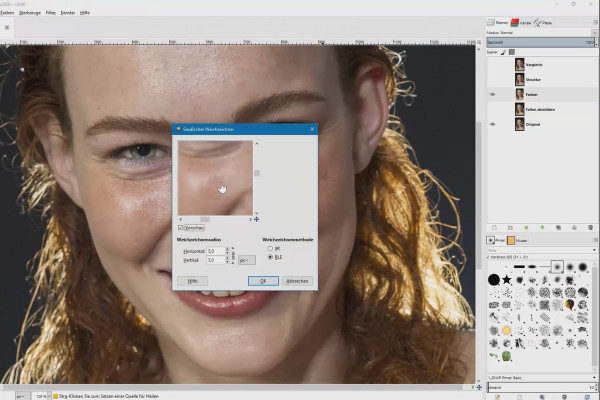Click the canvas navigation icon at bottom right
The height and width of the screenshot is (400, 600).
pos(479,387)
